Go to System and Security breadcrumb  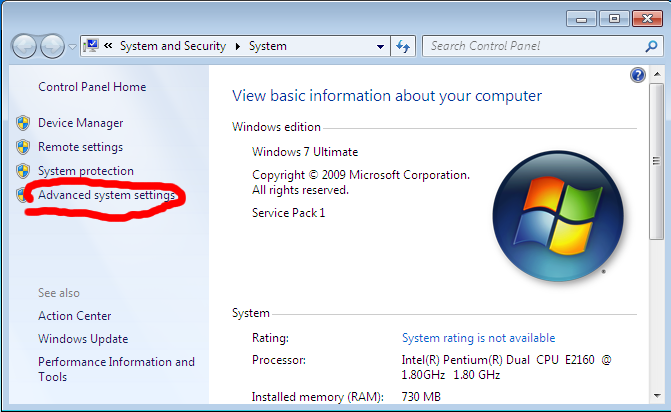tap(172, 46)
